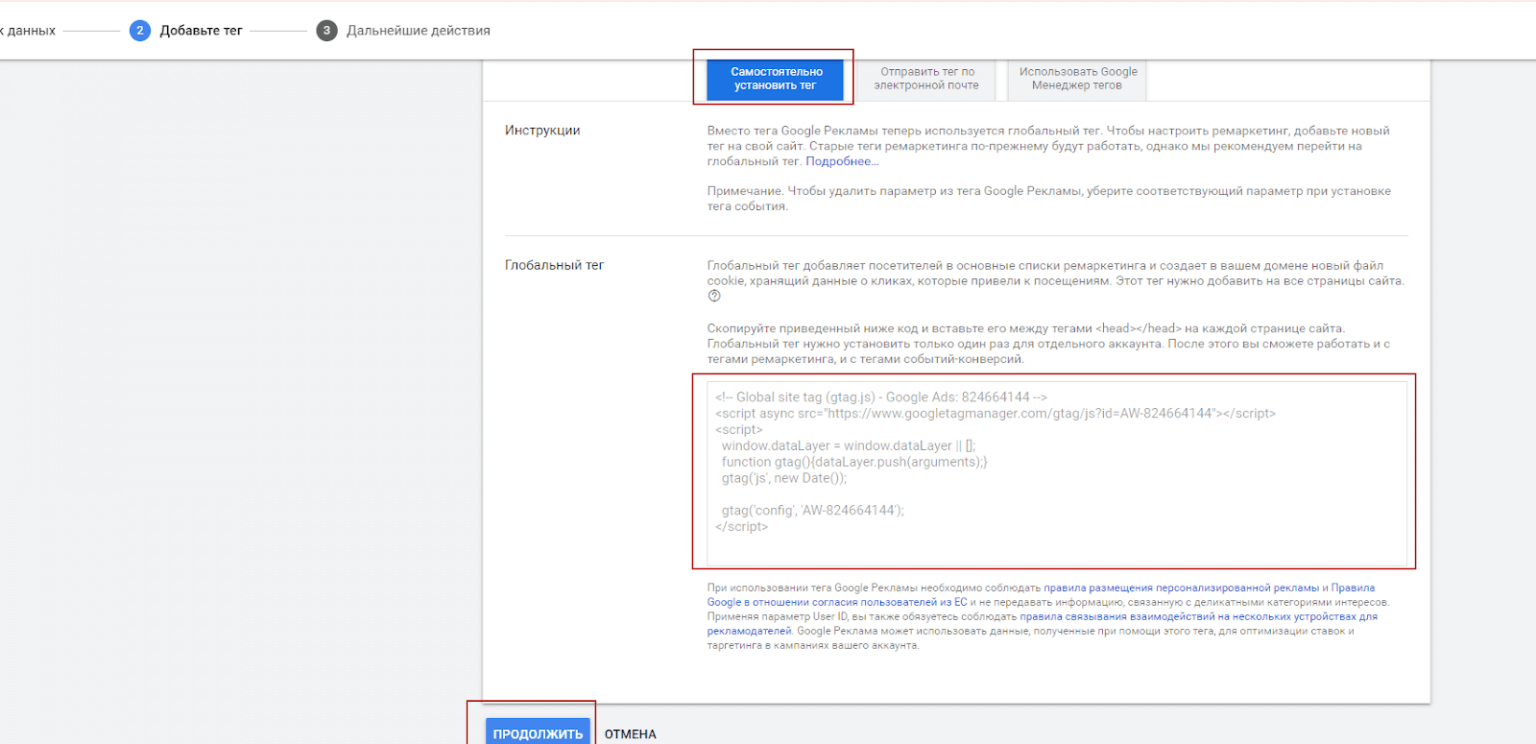
Task: Click step 2 'Добавьте тег' circle
Action: point(140,31)
